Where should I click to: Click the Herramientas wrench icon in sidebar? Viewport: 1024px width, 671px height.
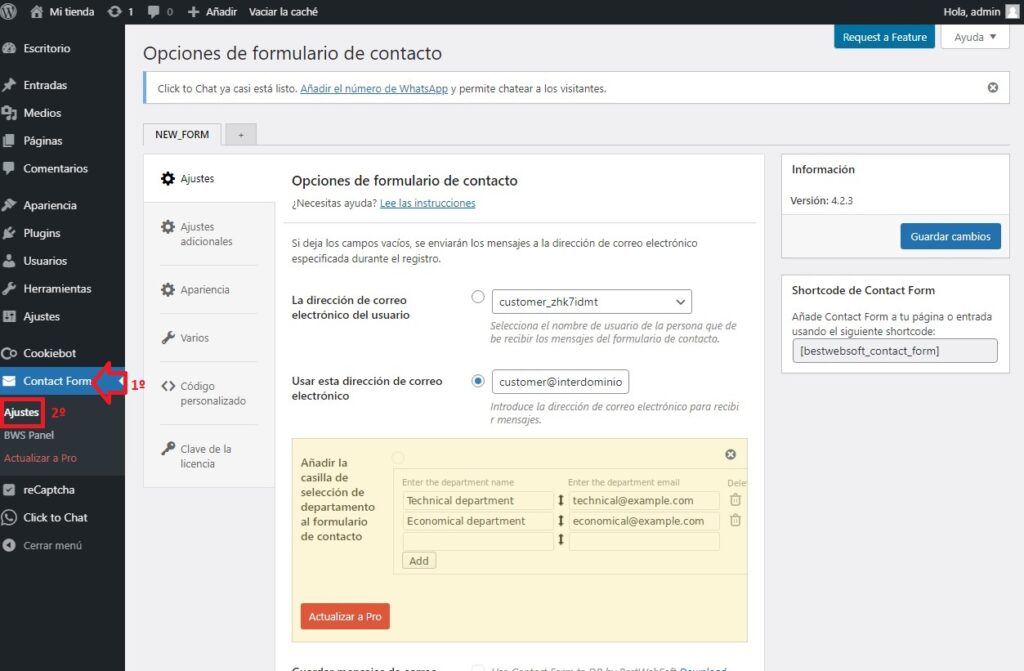[x=9, y=288]
